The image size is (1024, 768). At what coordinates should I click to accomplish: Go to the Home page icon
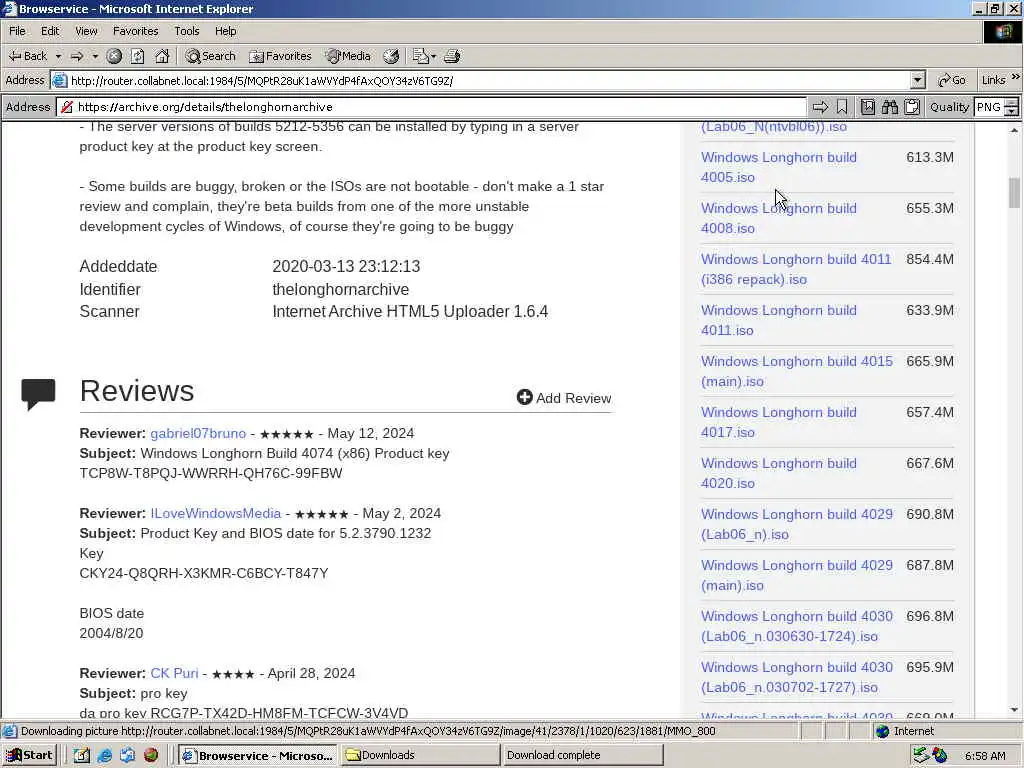point(162,56)
